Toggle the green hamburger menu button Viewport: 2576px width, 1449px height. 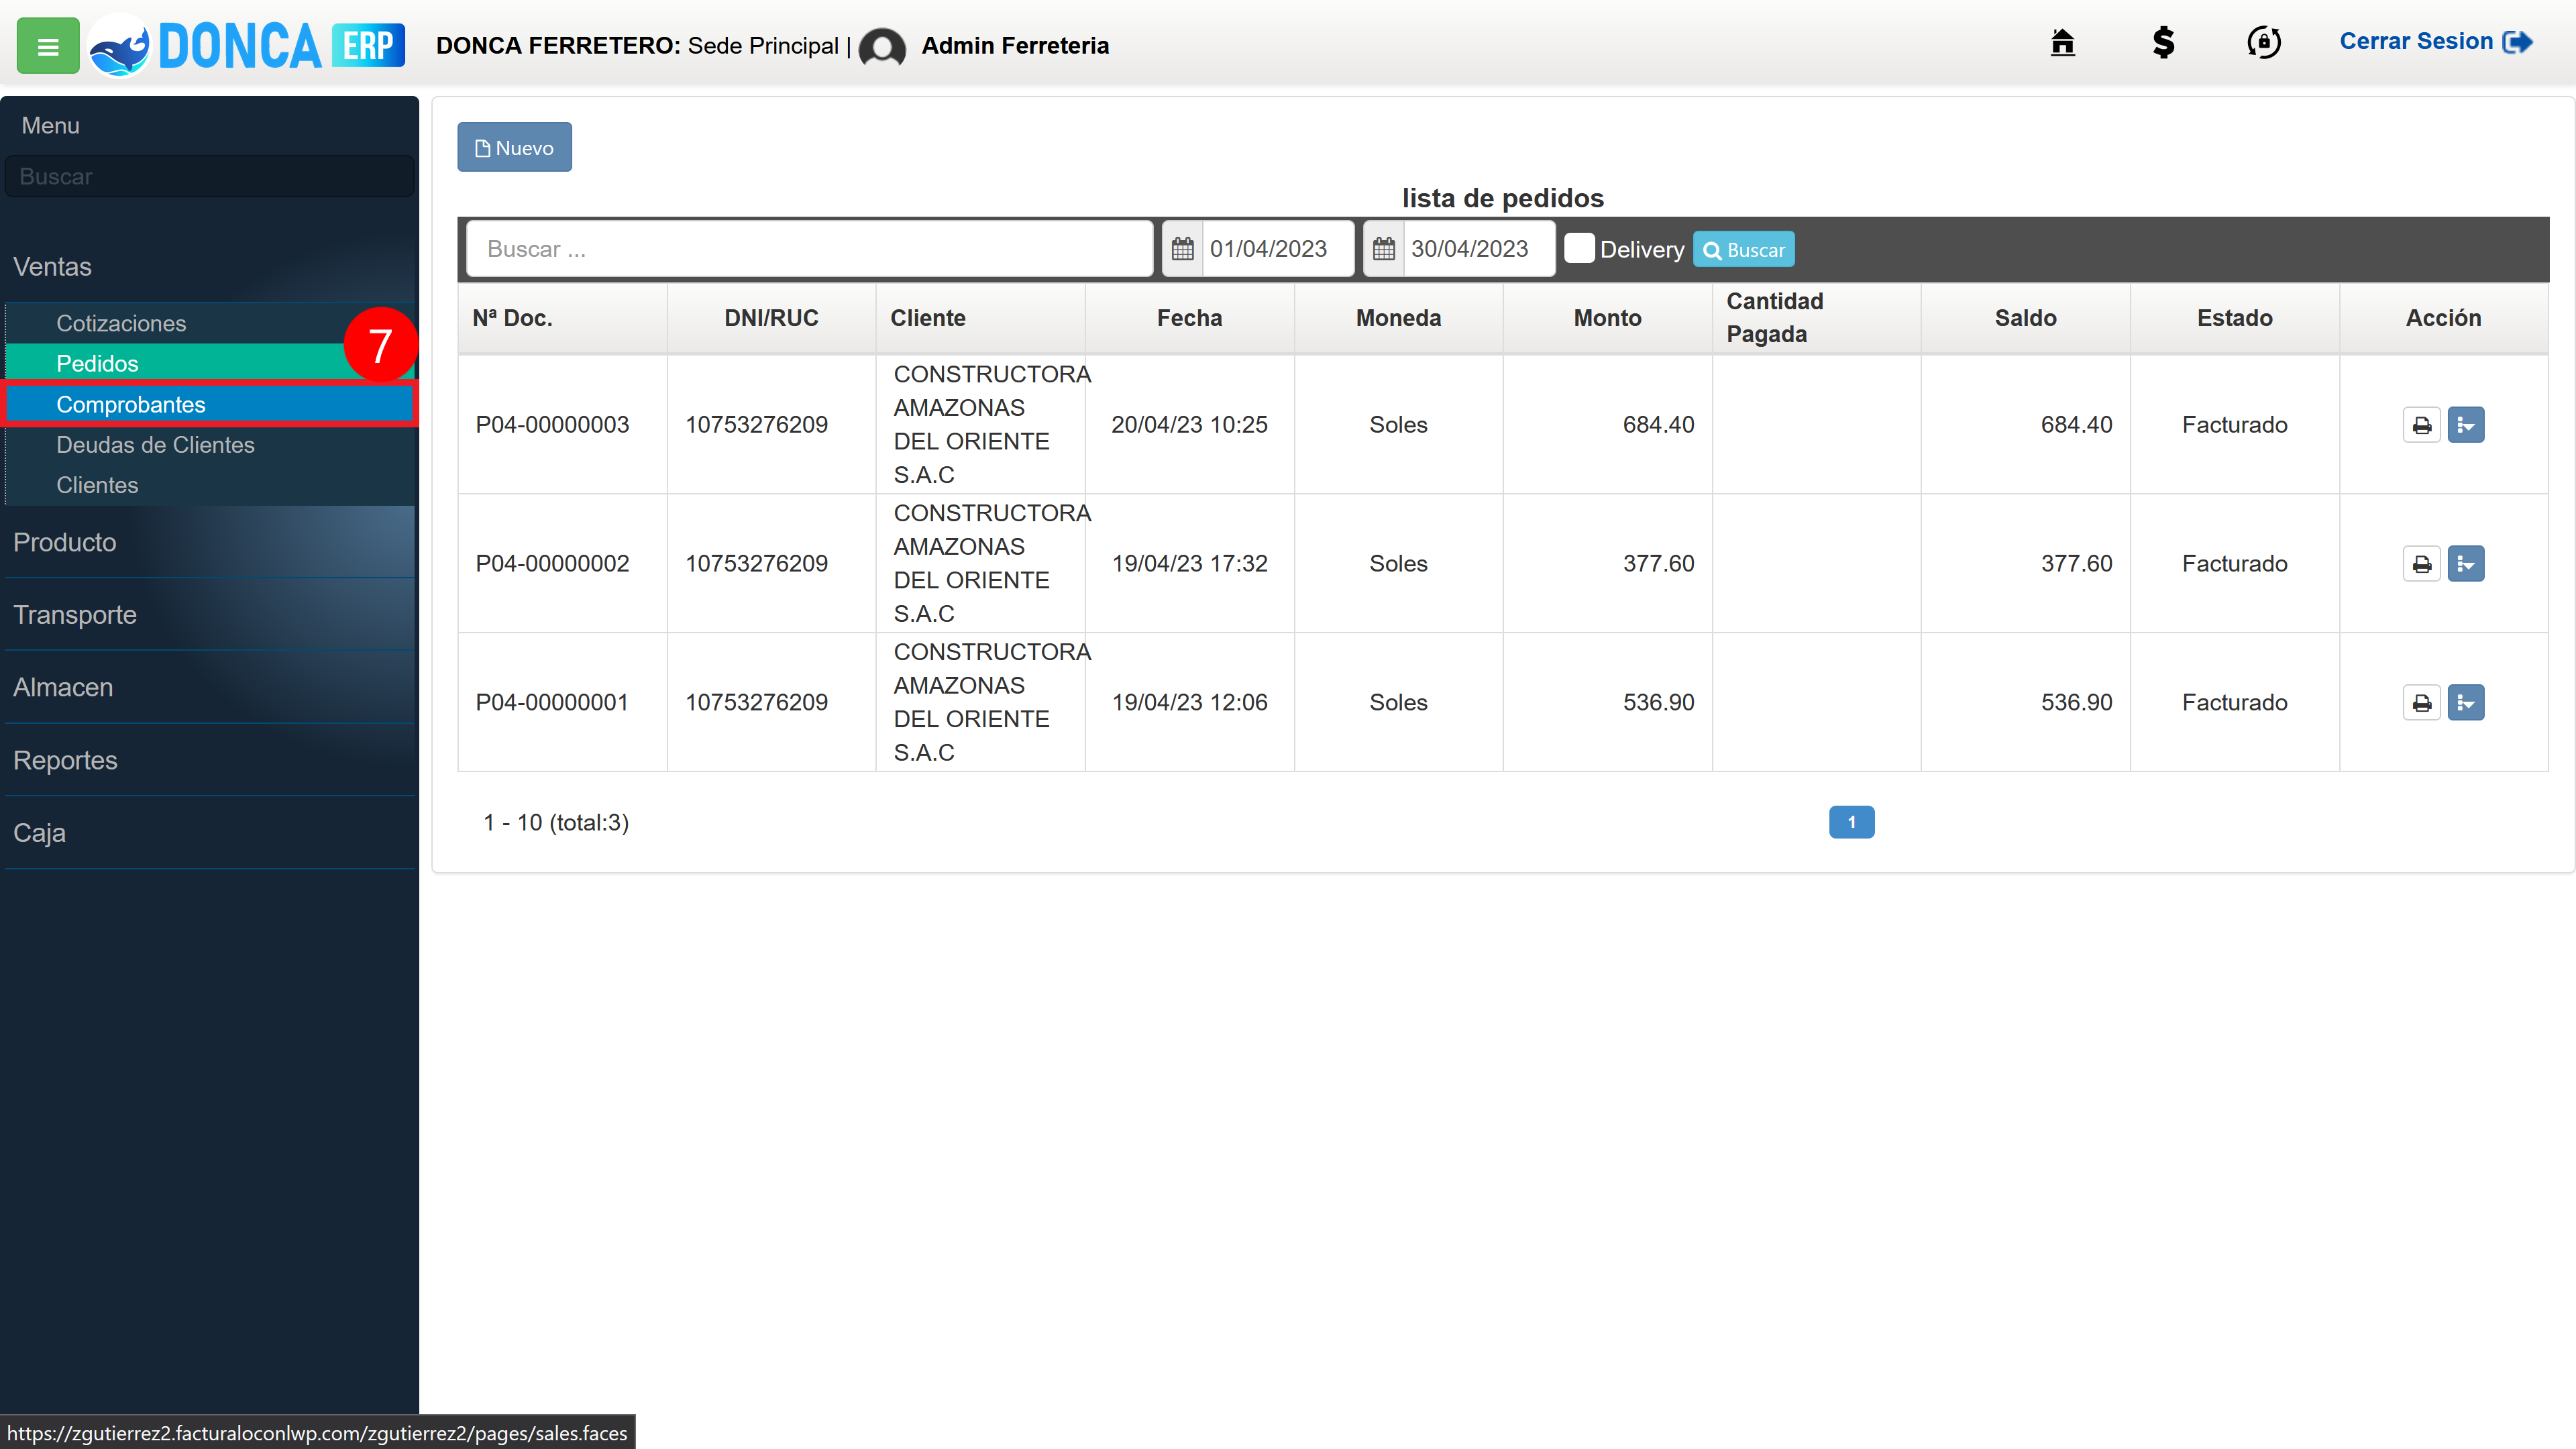(x=48, y=46)
